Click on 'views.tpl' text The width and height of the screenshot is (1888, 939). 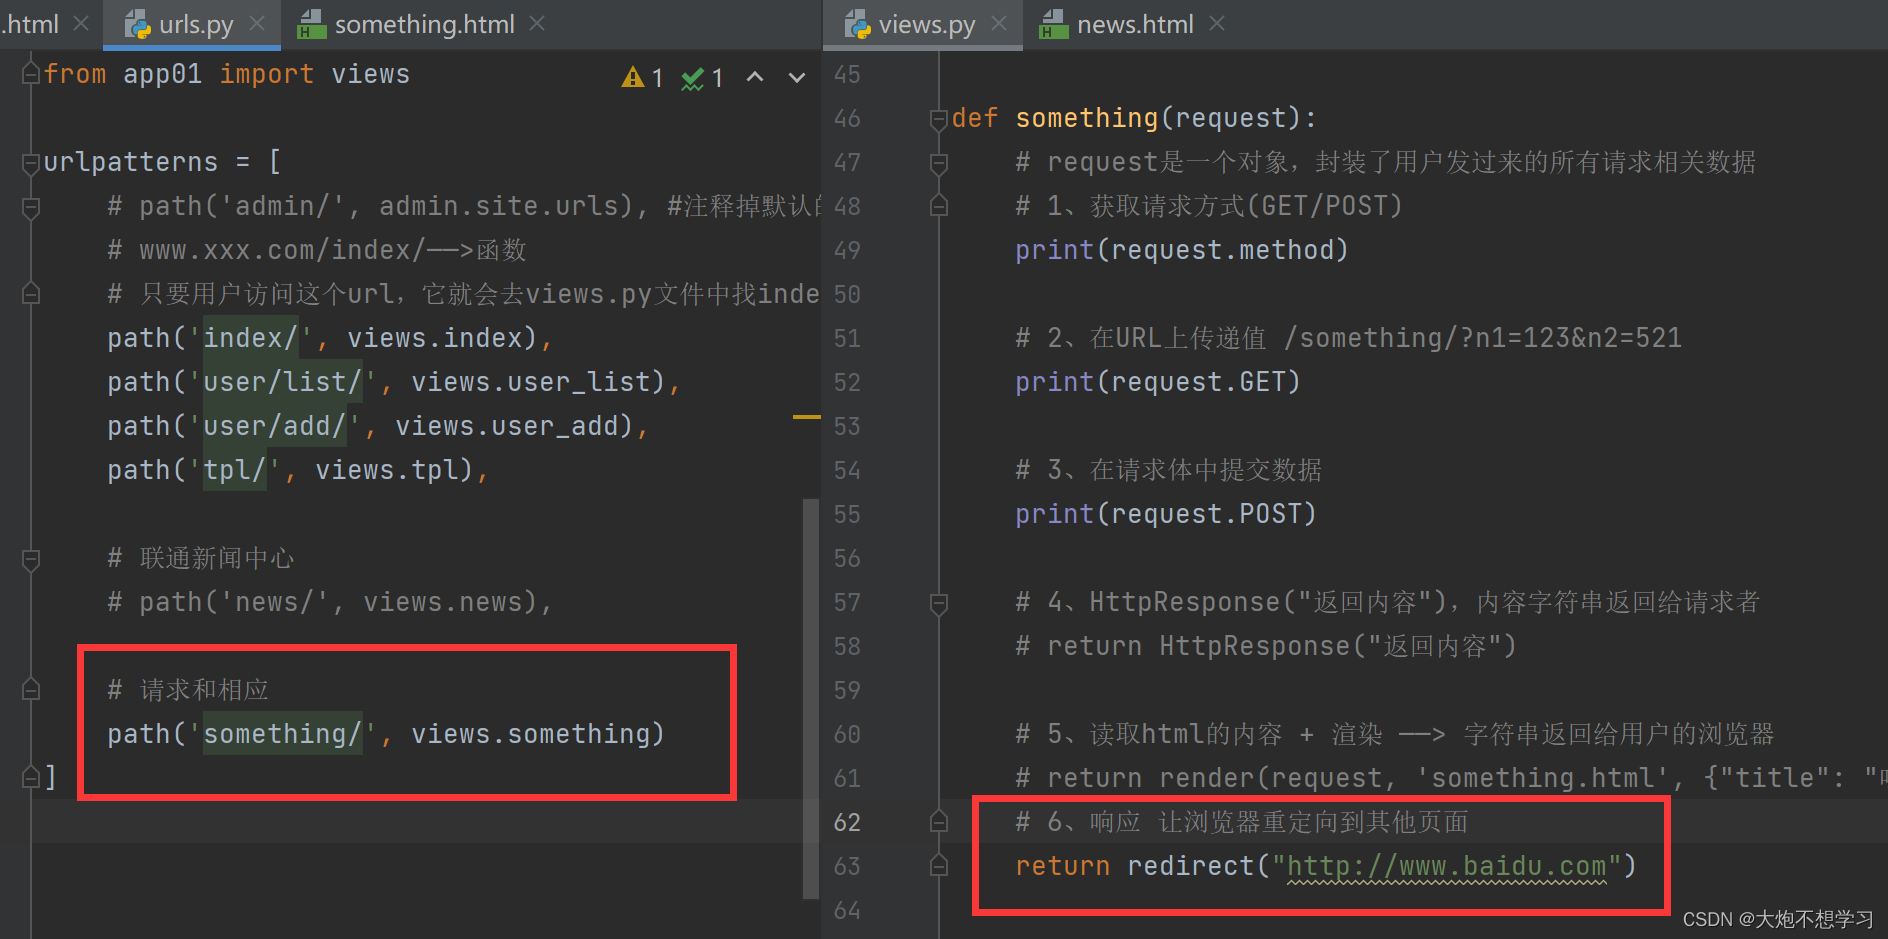click(386, 470)
